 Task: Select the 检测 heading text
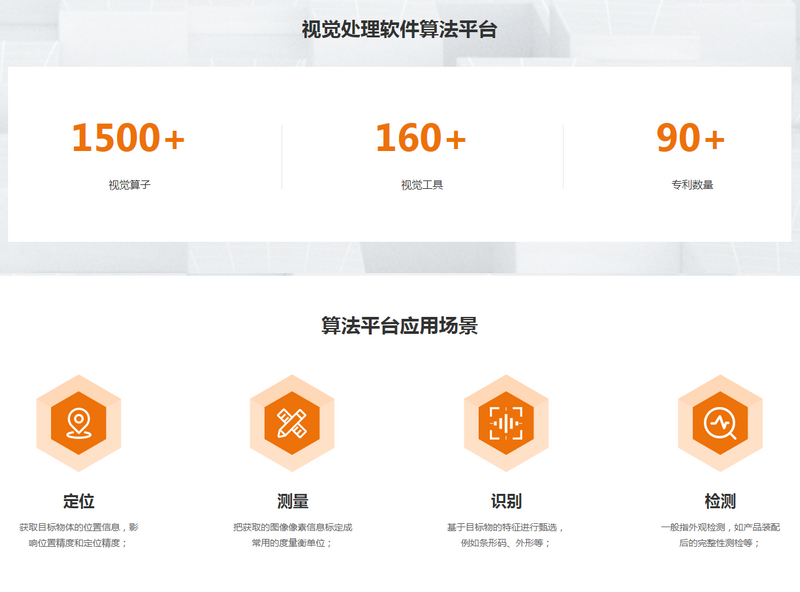pos(720,501)
